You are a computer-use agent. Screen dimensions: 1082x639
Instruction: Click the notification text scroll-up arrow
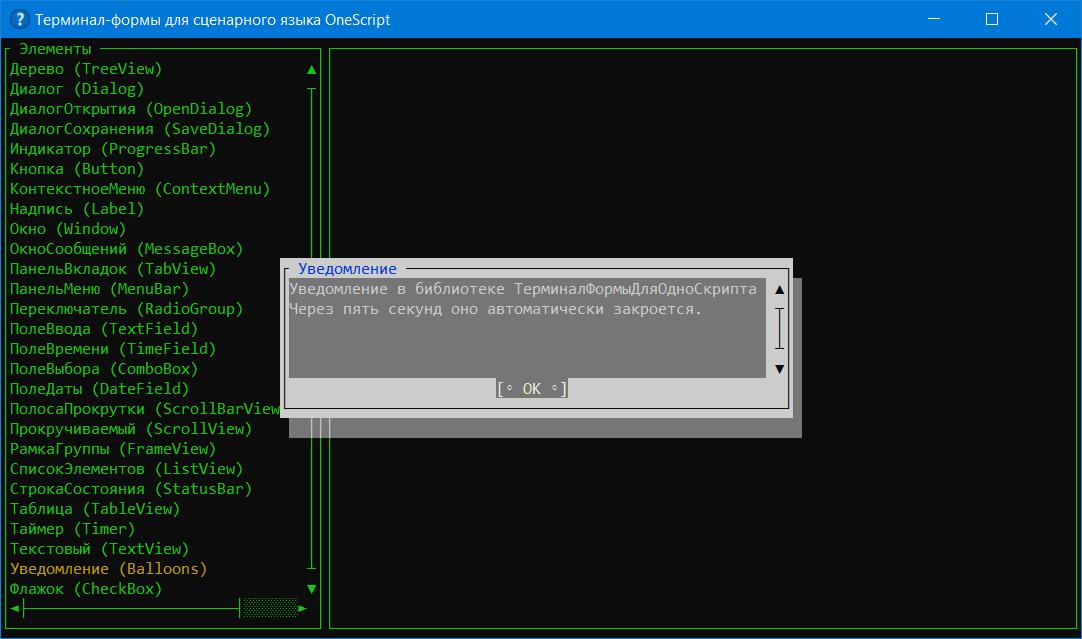pyautogui.click(x=780, y=290)
